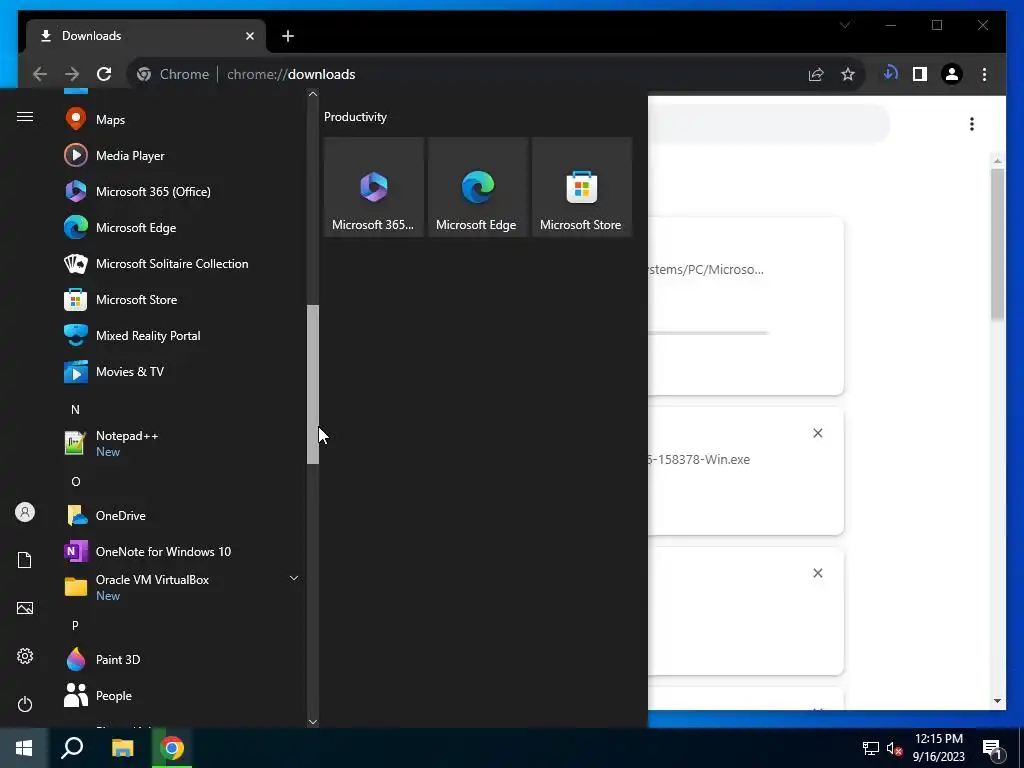
Task: Click the Microsoft Edge tile under Productivity
Action: pos(477,187)
